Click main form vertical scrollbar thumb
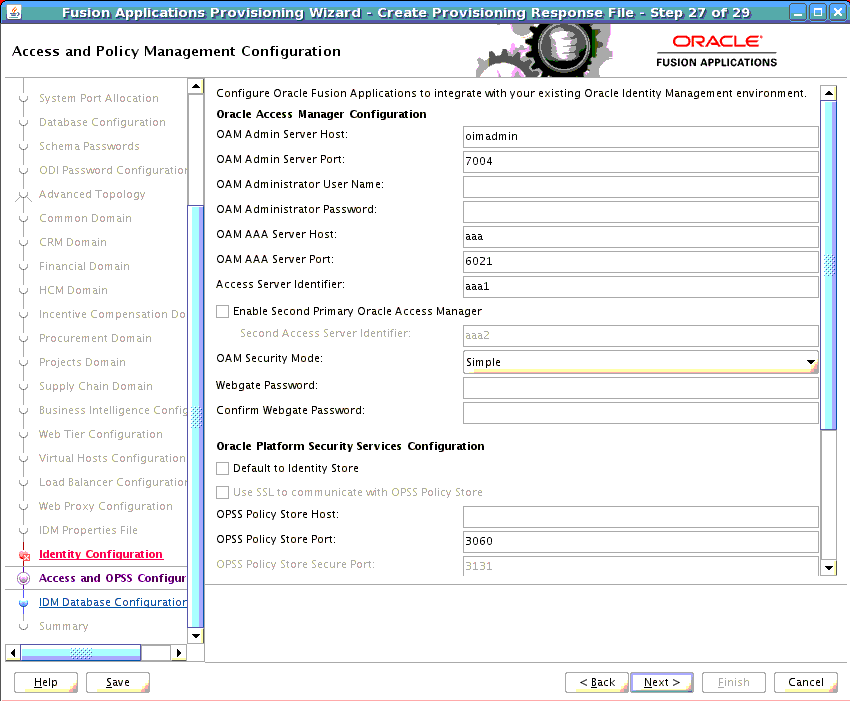This screenshot has height=701, width=850. click(828, 265)
